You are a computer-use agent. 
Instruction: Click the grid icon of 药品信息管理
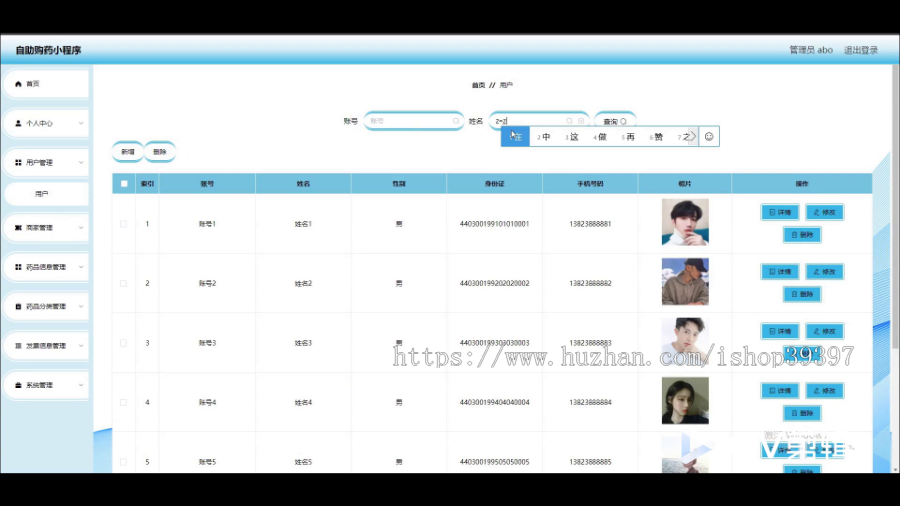[x=18, y=267]
